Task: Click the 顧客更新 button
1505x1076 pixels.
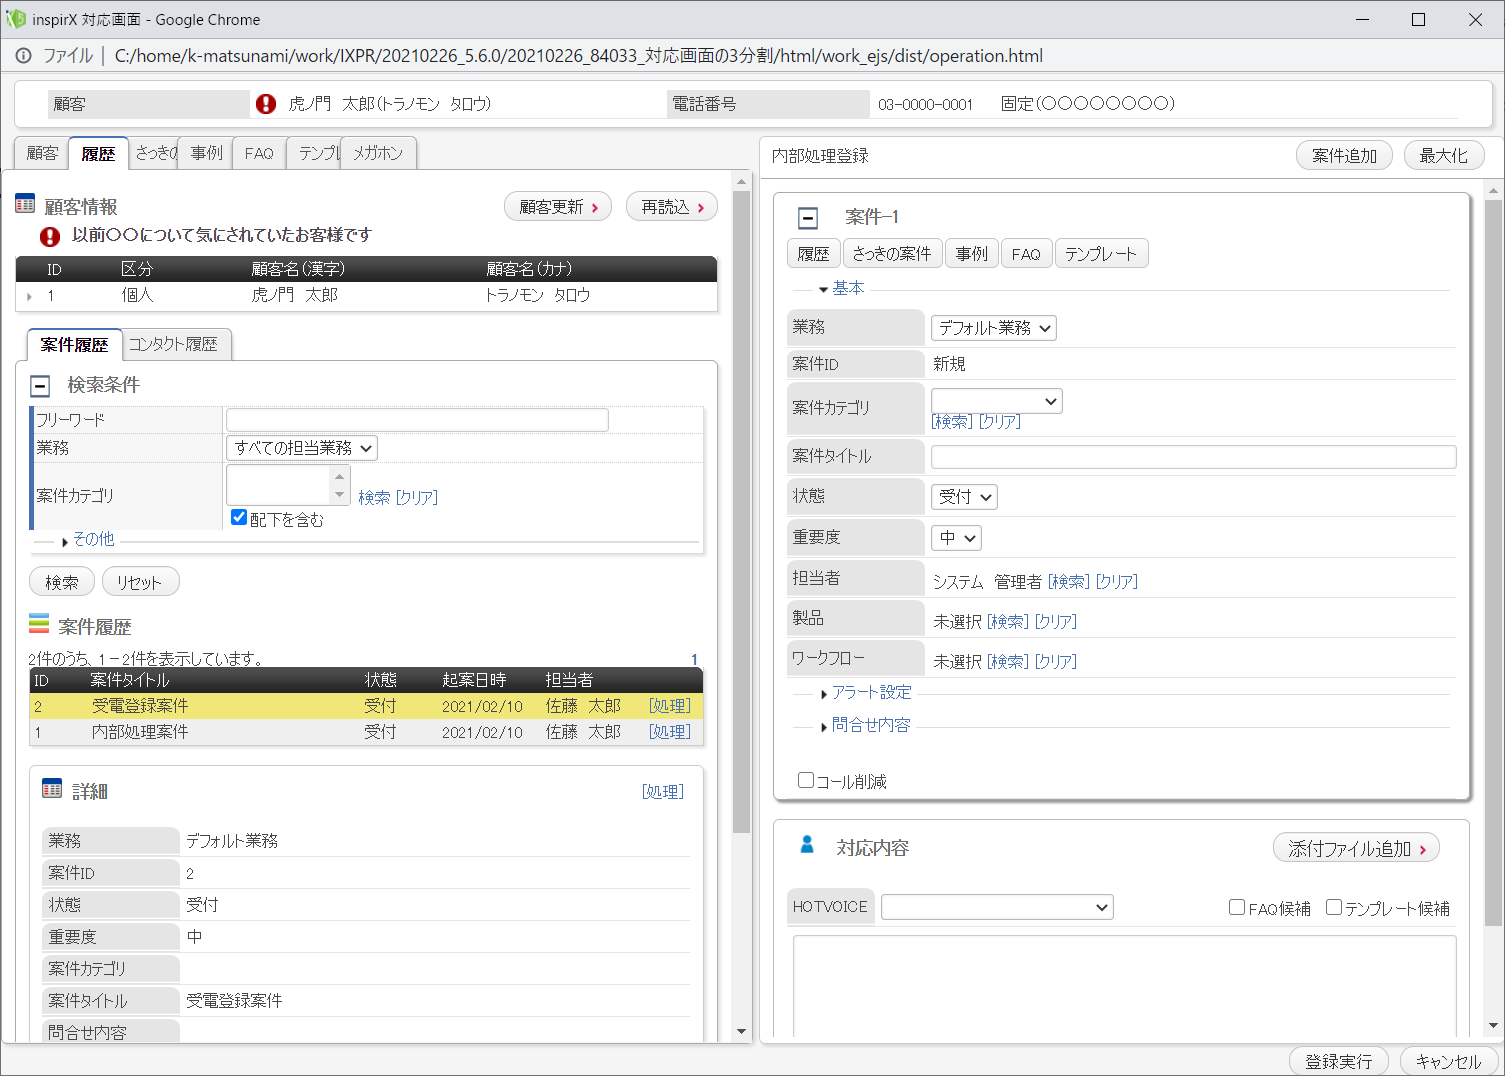Action: (558, 207)
